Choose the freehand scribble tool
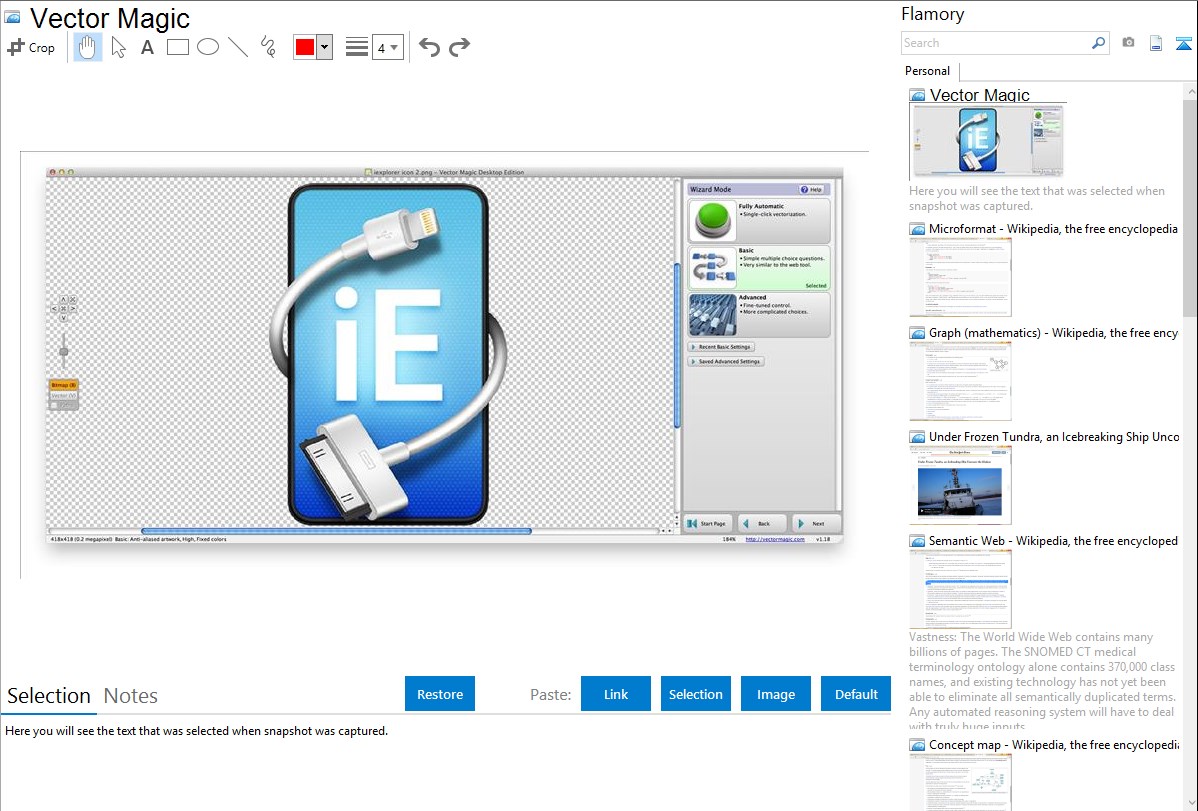This screenshot has height=811, width=1198. coord(268,47)
